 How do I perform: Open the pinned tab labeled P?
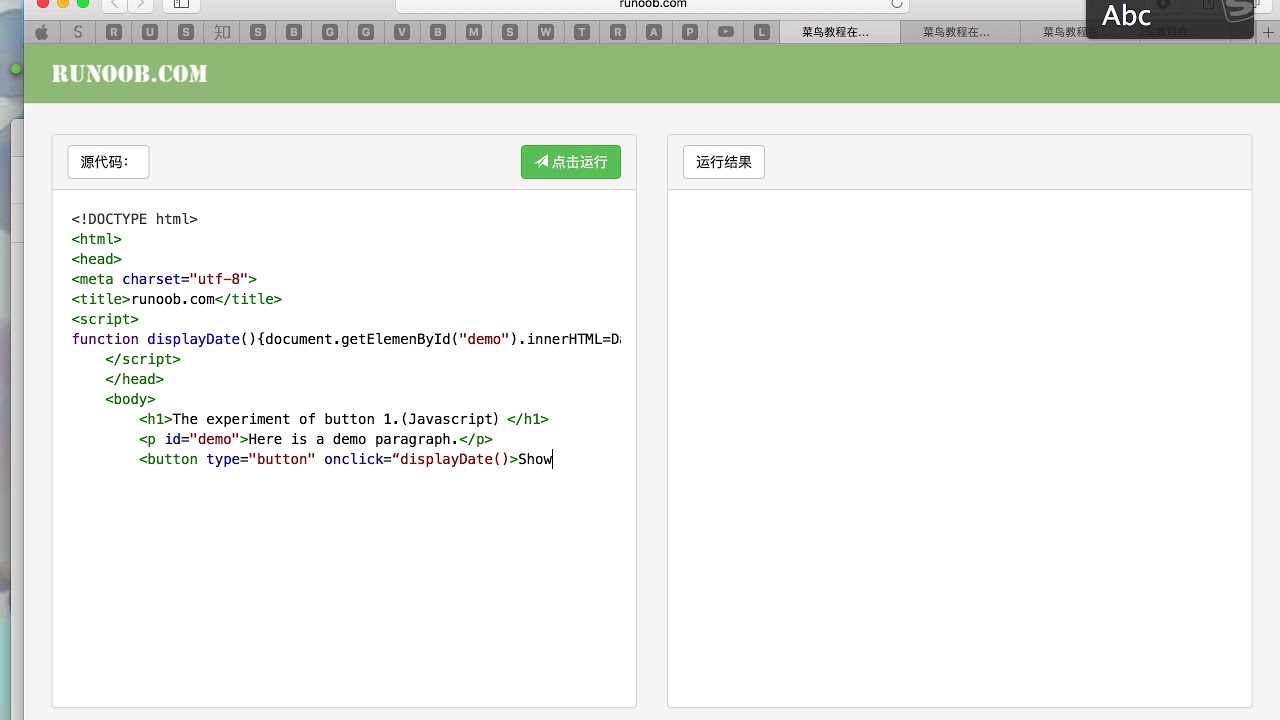[690, 32]
